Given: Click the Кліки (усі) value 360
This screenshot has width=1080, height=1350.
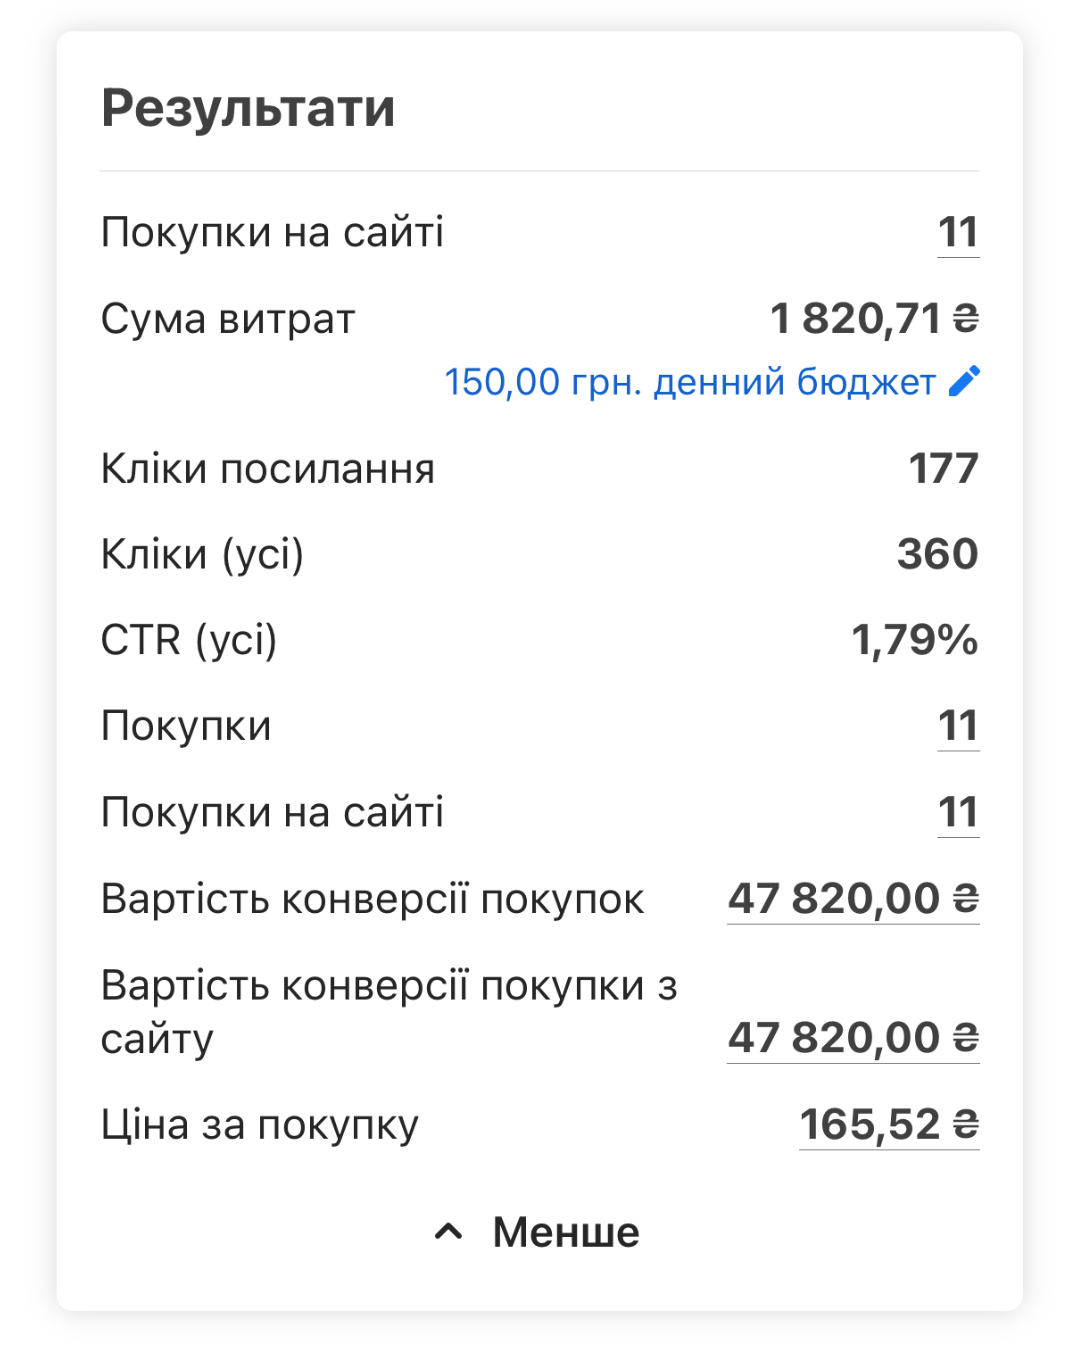Looking at the screenshot, I should click(938, 554).
